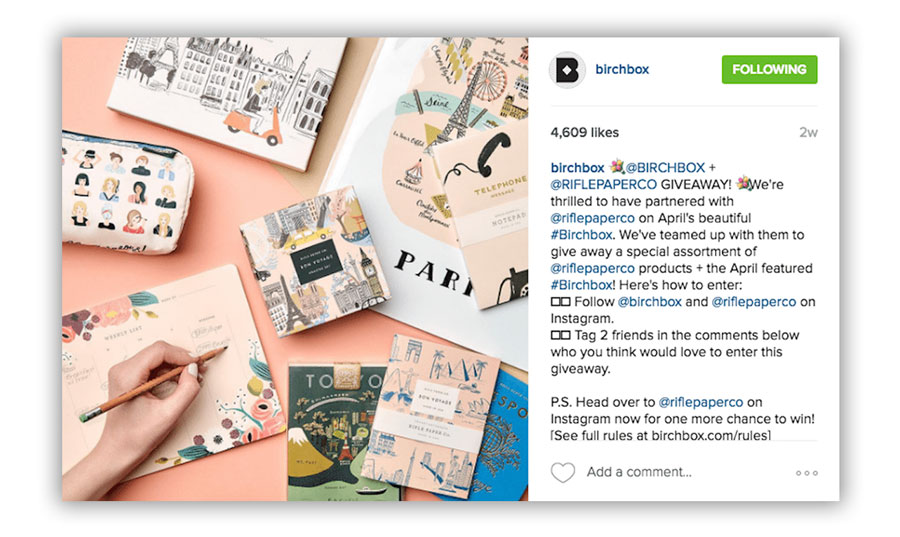The image size is (900, 537).
Task: Open the three-dot more options menu
Action: [x=806, y=473]
